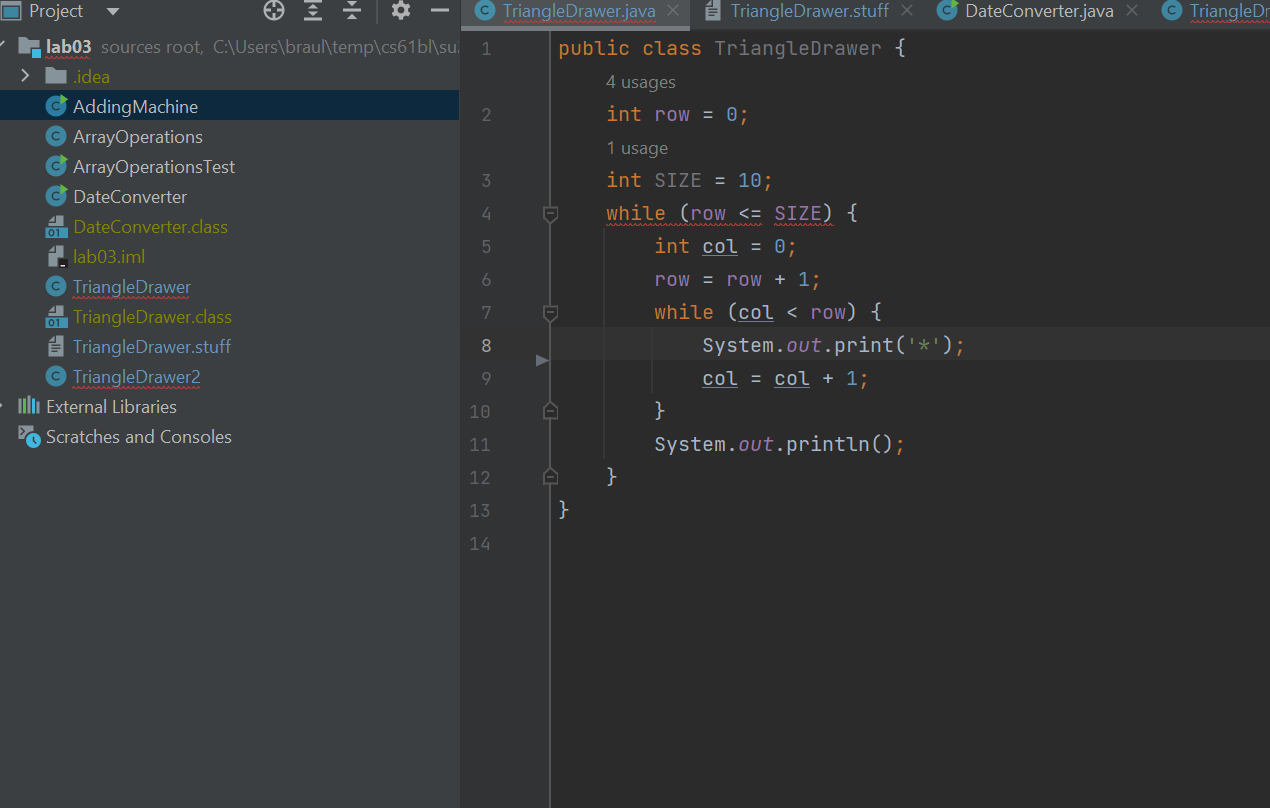
Task: Hide the Project panel with minus icon
Action: pyautogui.click(x=439, y=11)
